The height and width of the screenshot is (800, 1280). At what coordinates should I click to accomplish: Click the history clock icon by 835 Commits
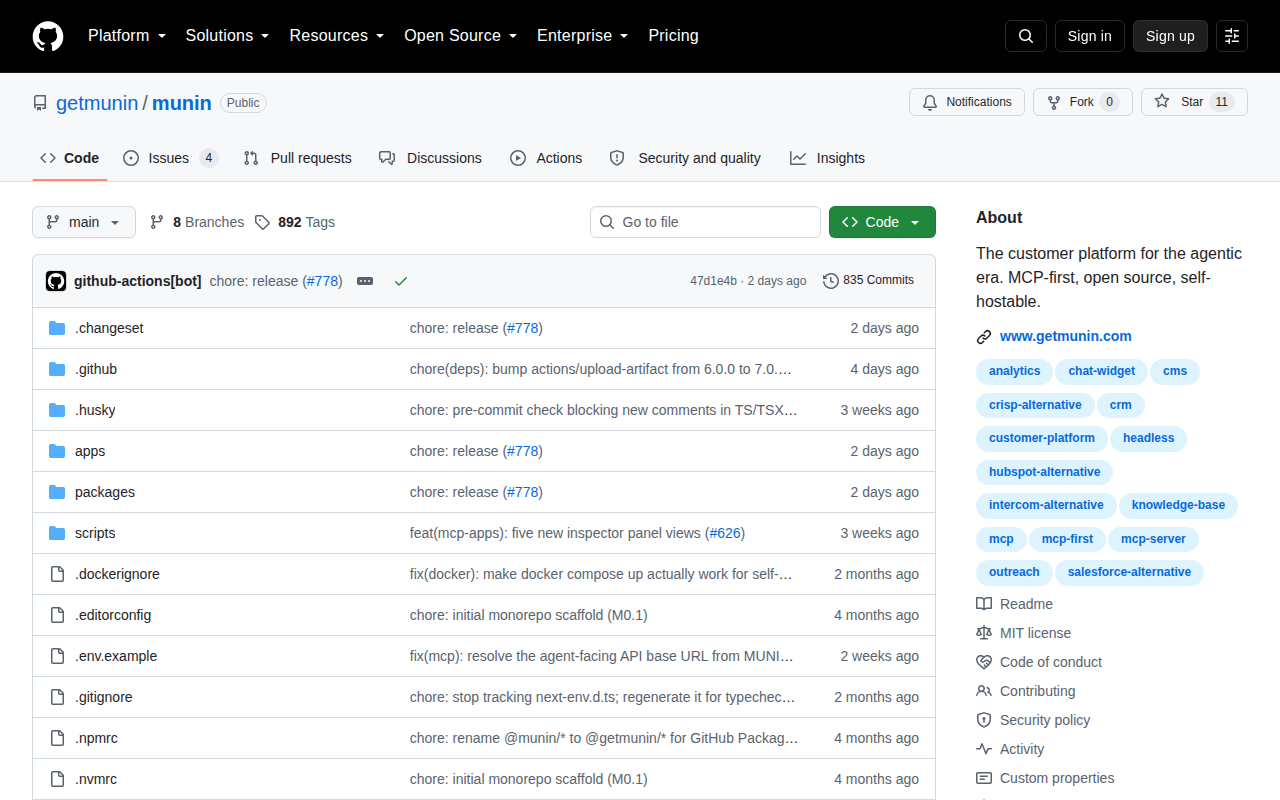[831, 281]
